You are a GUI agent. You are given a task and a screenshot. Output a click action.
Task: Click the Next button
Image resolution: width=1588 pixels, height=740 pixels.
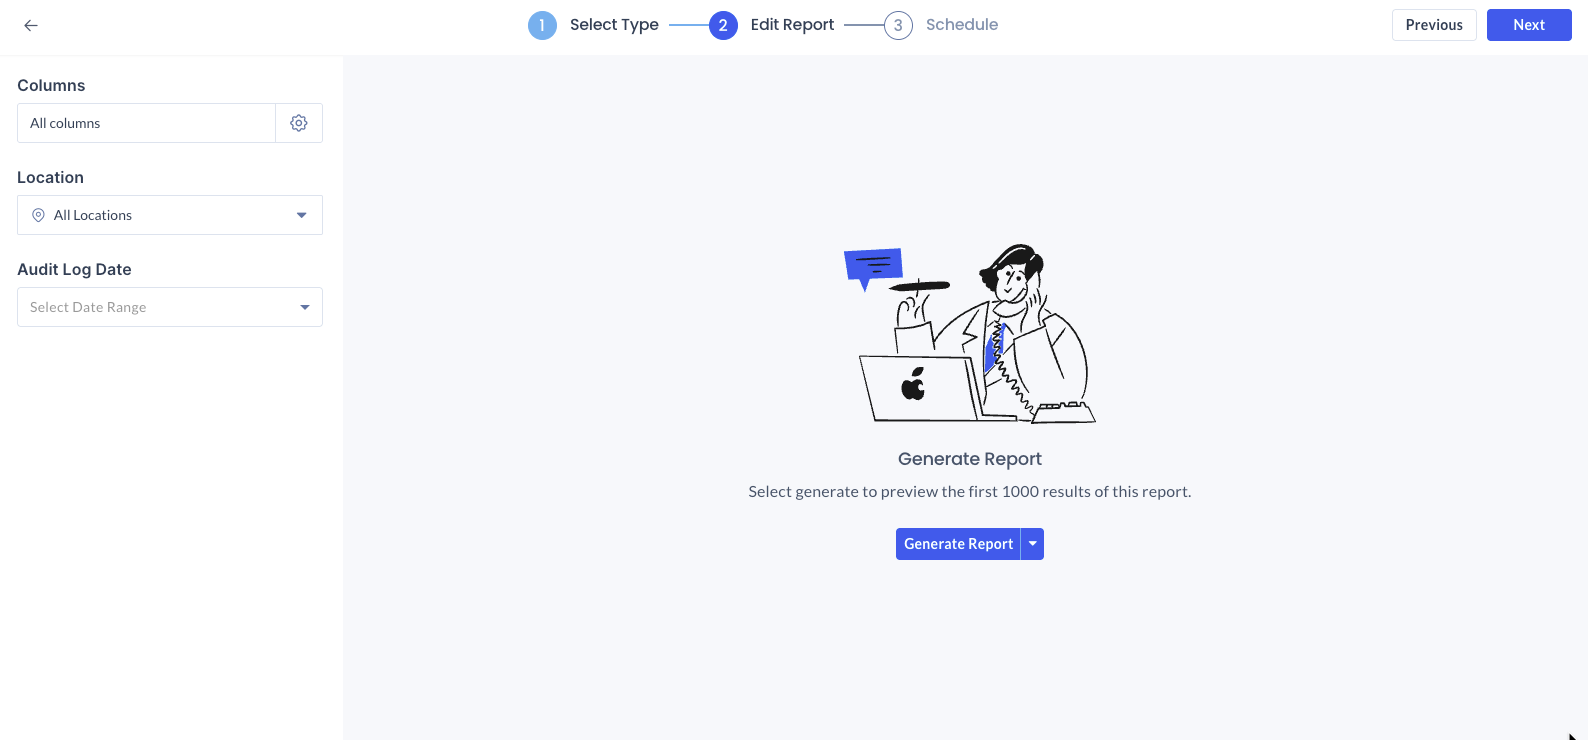[1529, 25]
